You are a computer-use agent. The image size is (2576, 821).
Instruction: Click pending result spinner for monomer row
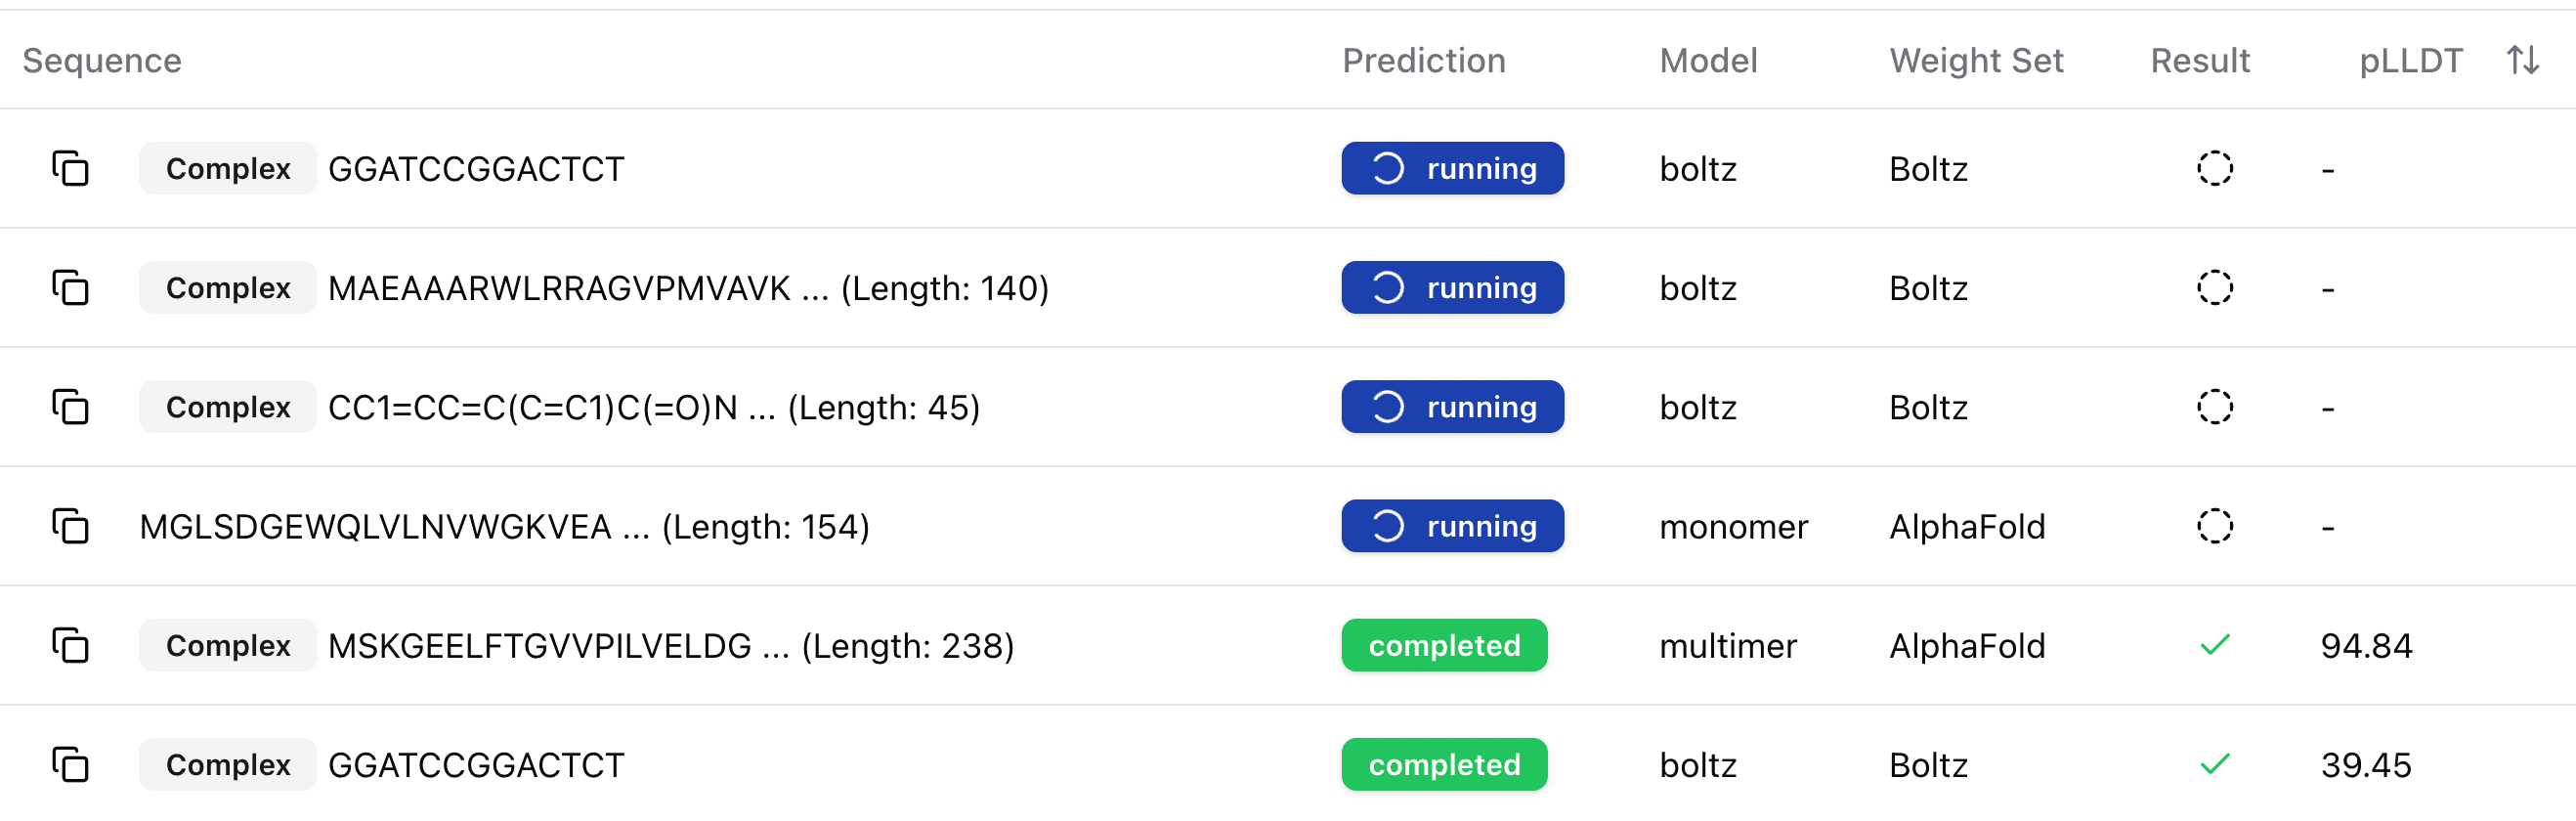2214,526
